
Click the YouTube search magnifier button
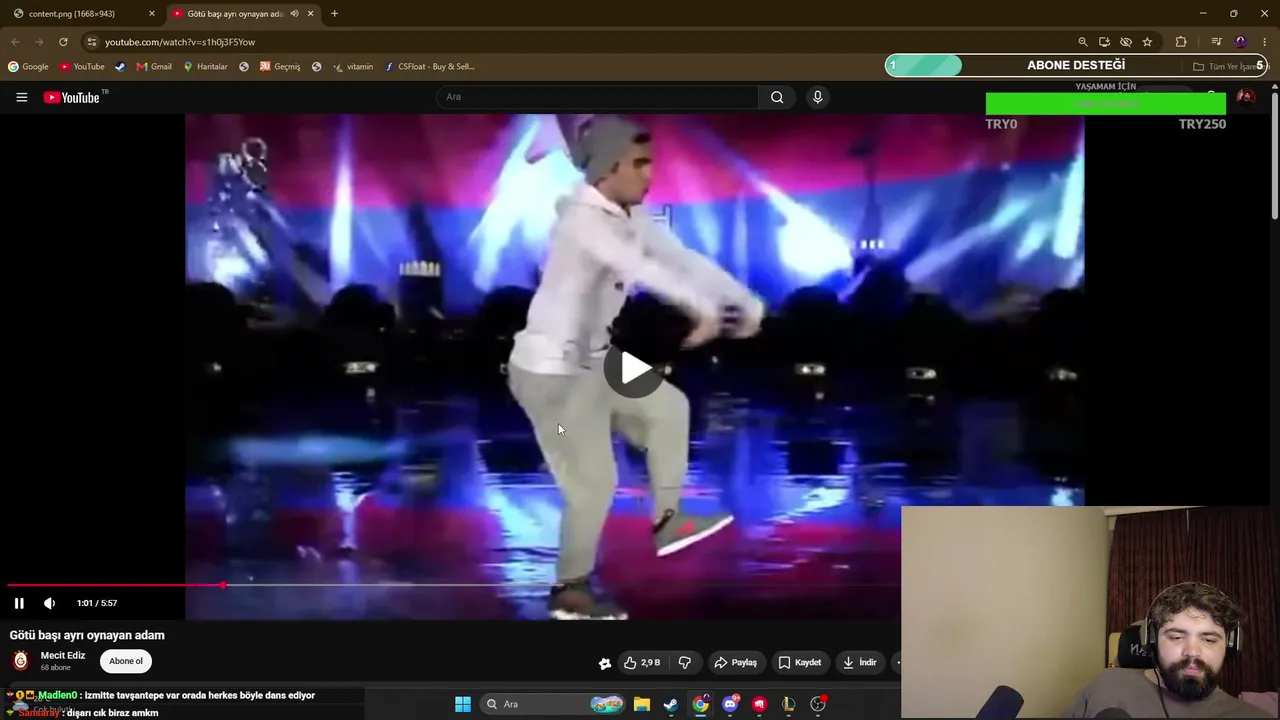coord(777,97)
